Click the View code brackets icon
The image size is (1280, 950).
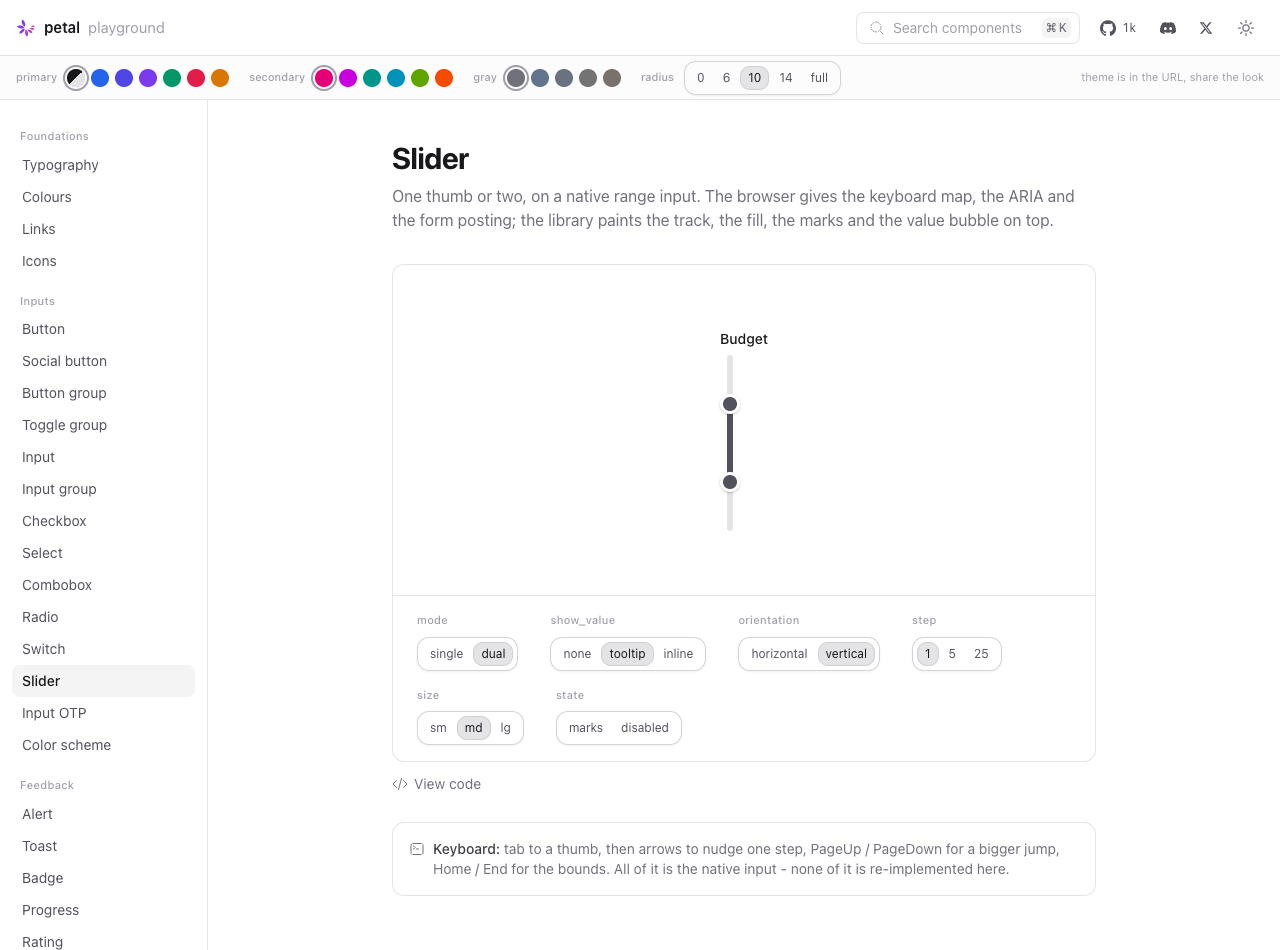click(x=400, y=784)
